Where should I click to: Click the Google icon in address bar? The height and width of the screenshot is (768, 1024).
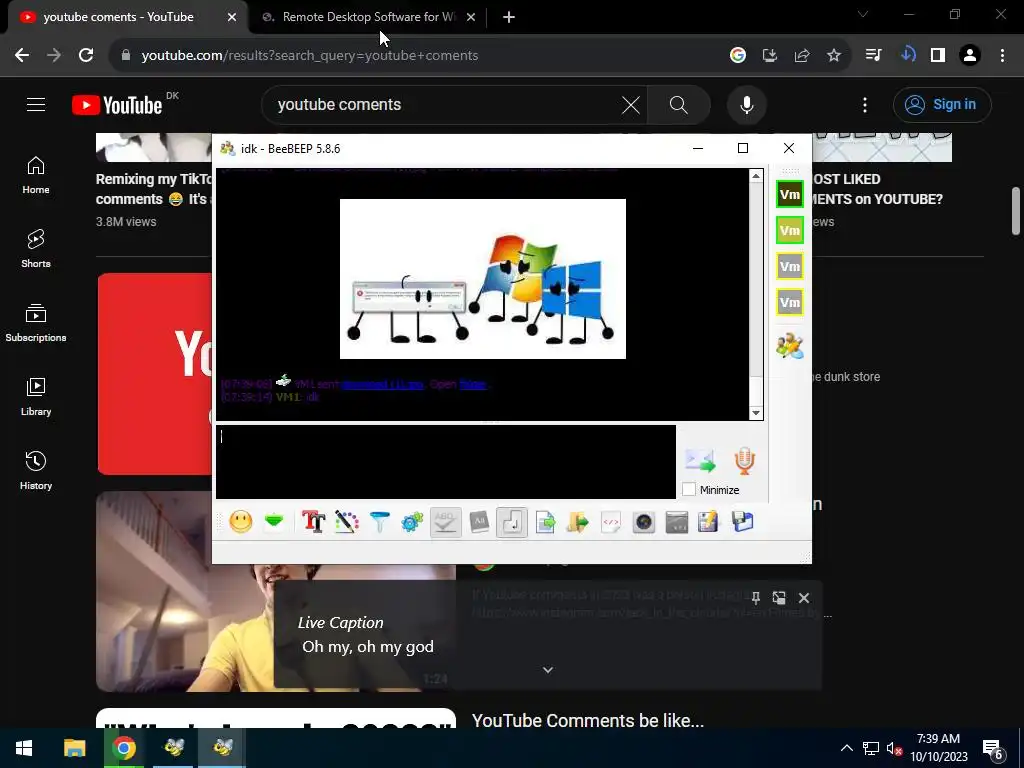click(x=738, y=56)
